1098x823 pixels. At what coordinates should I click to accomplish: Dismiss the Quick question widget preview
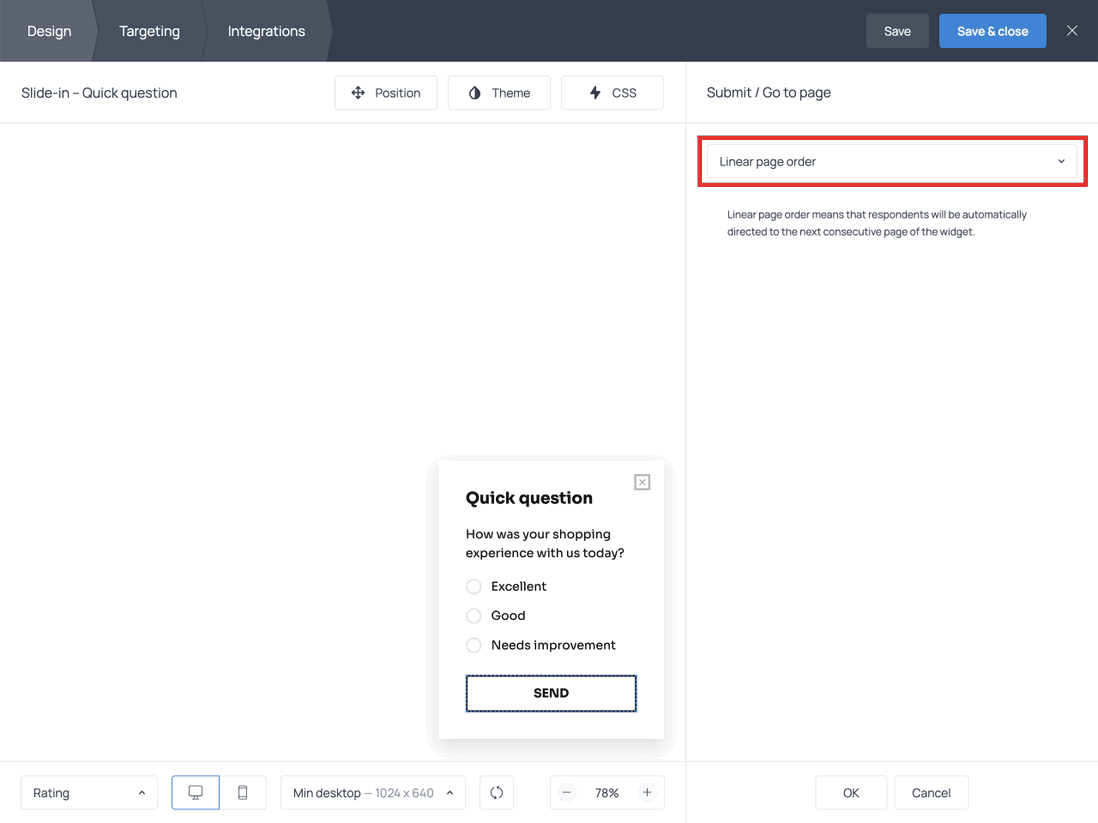(x=641, y=481)
